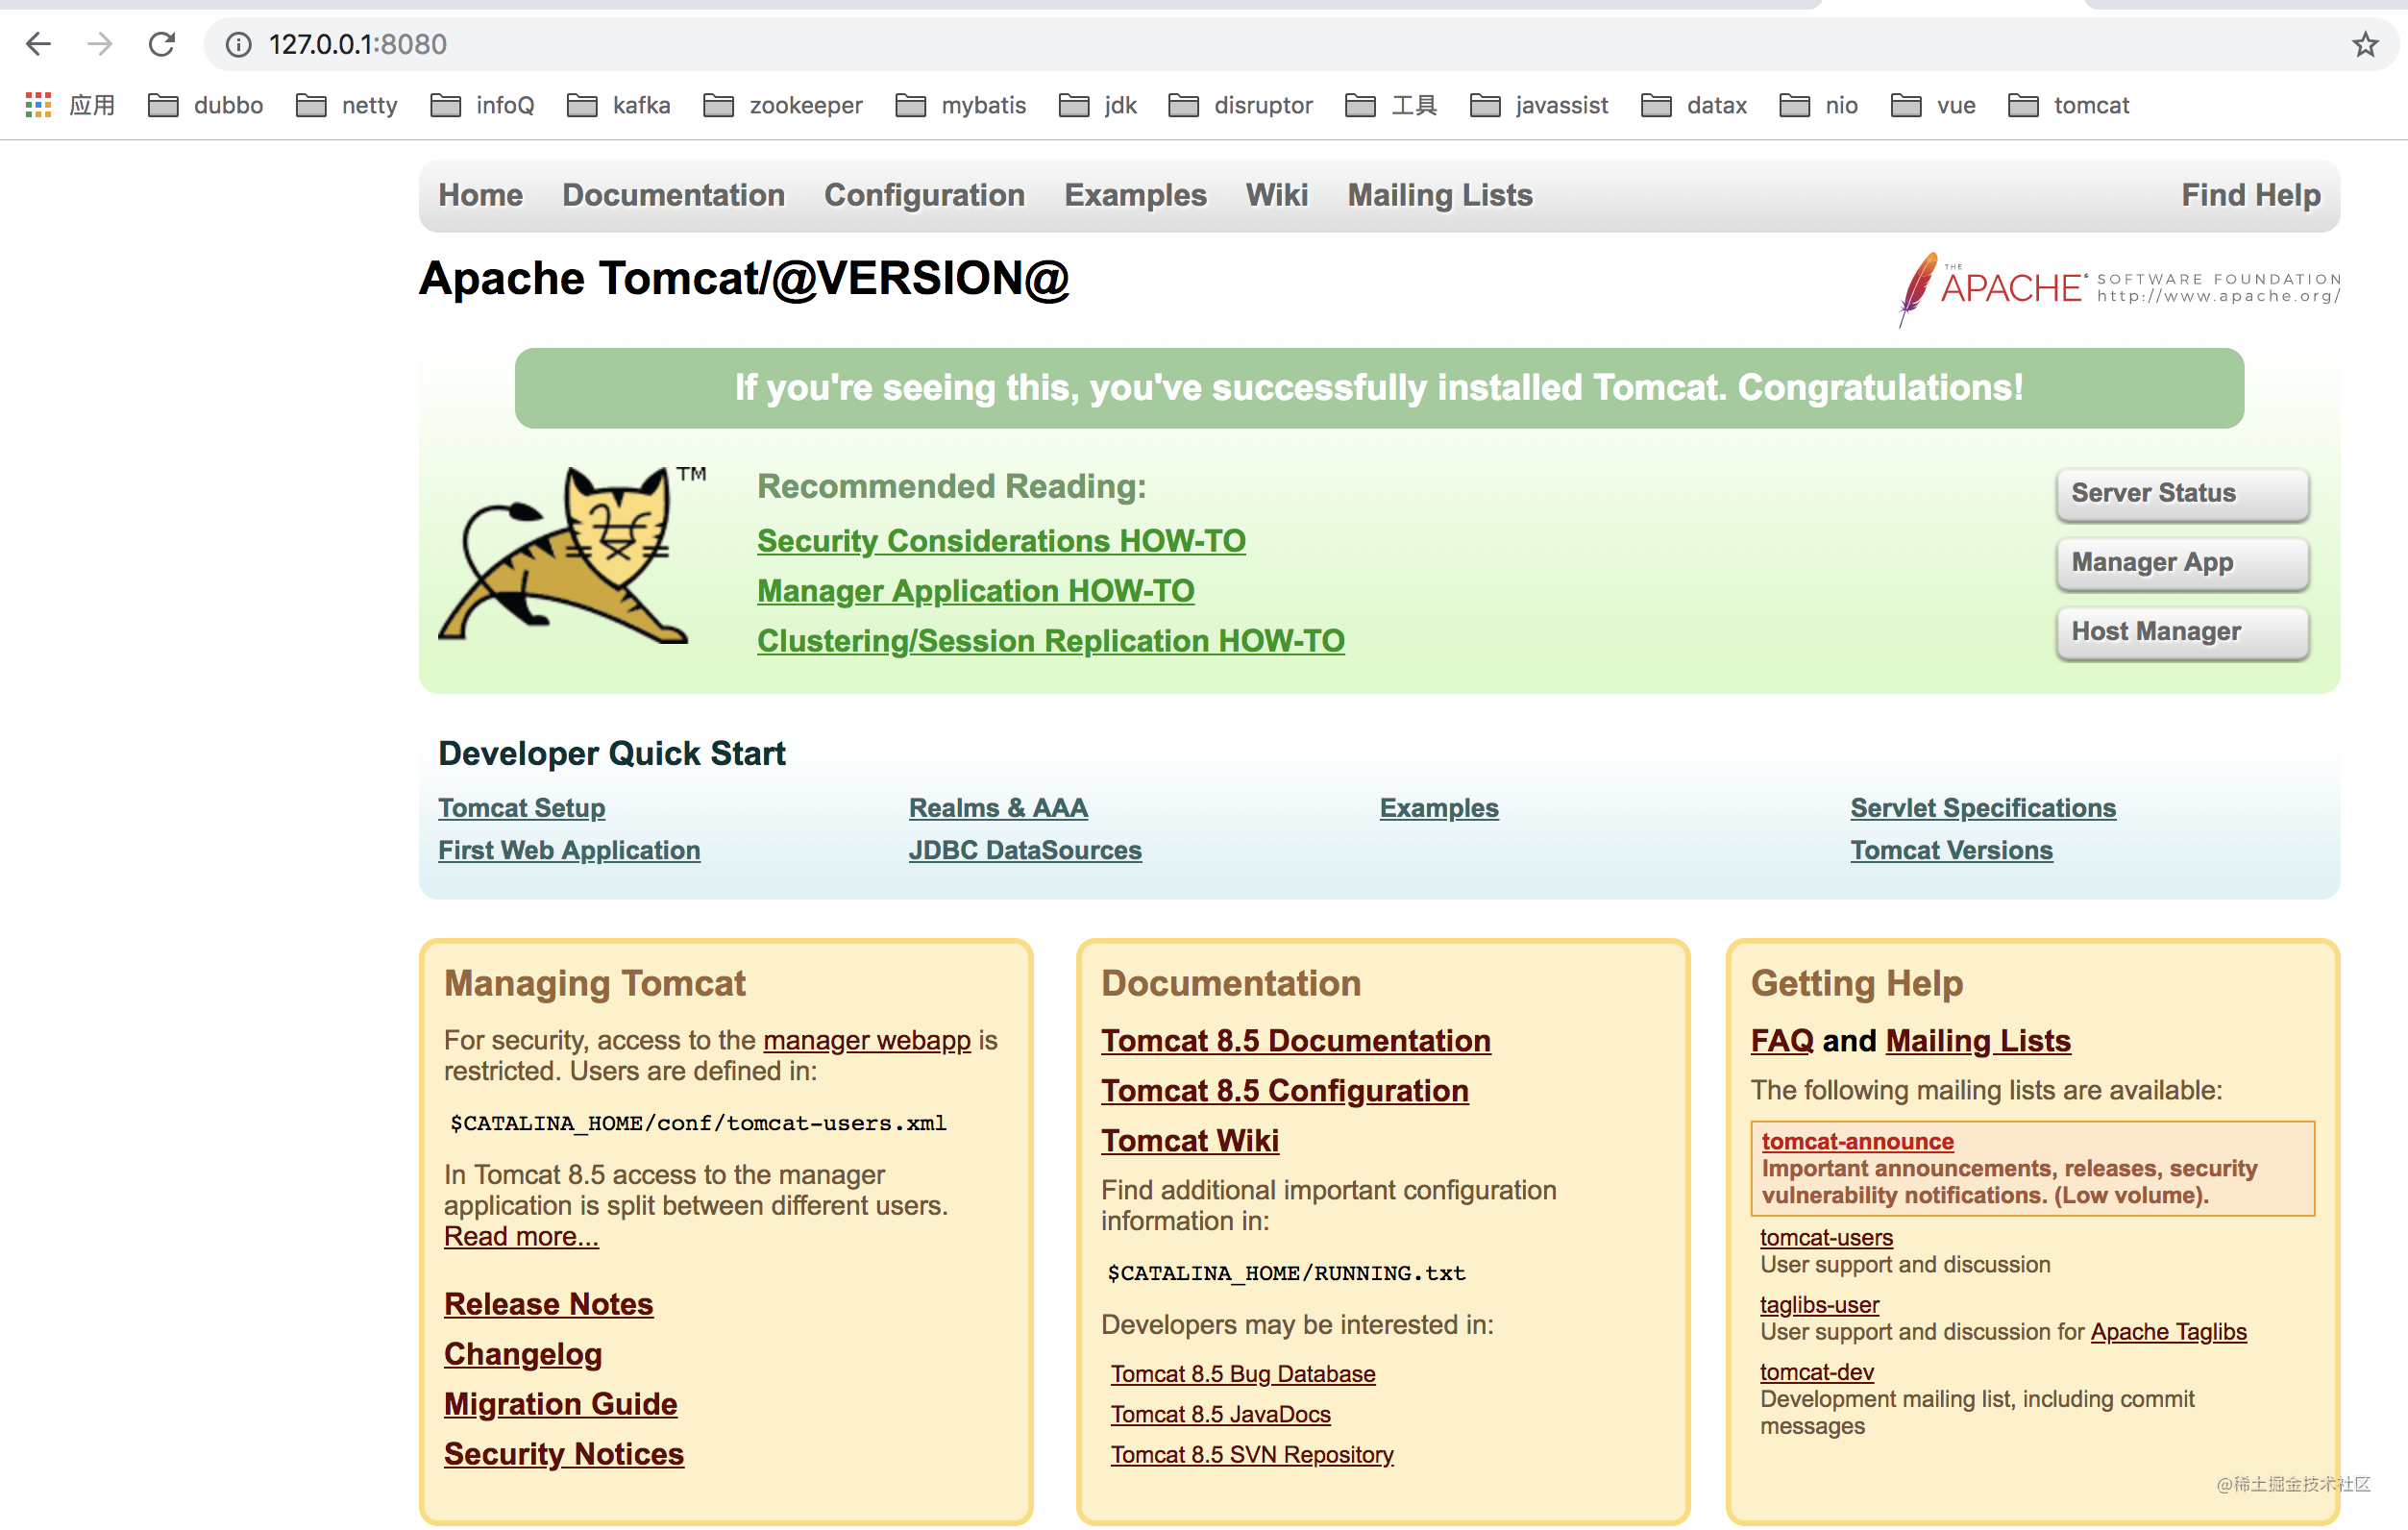Viewport: 2408px width, 1530px height.
Task: Click the browser back arrow
Action: coord(38,44)
